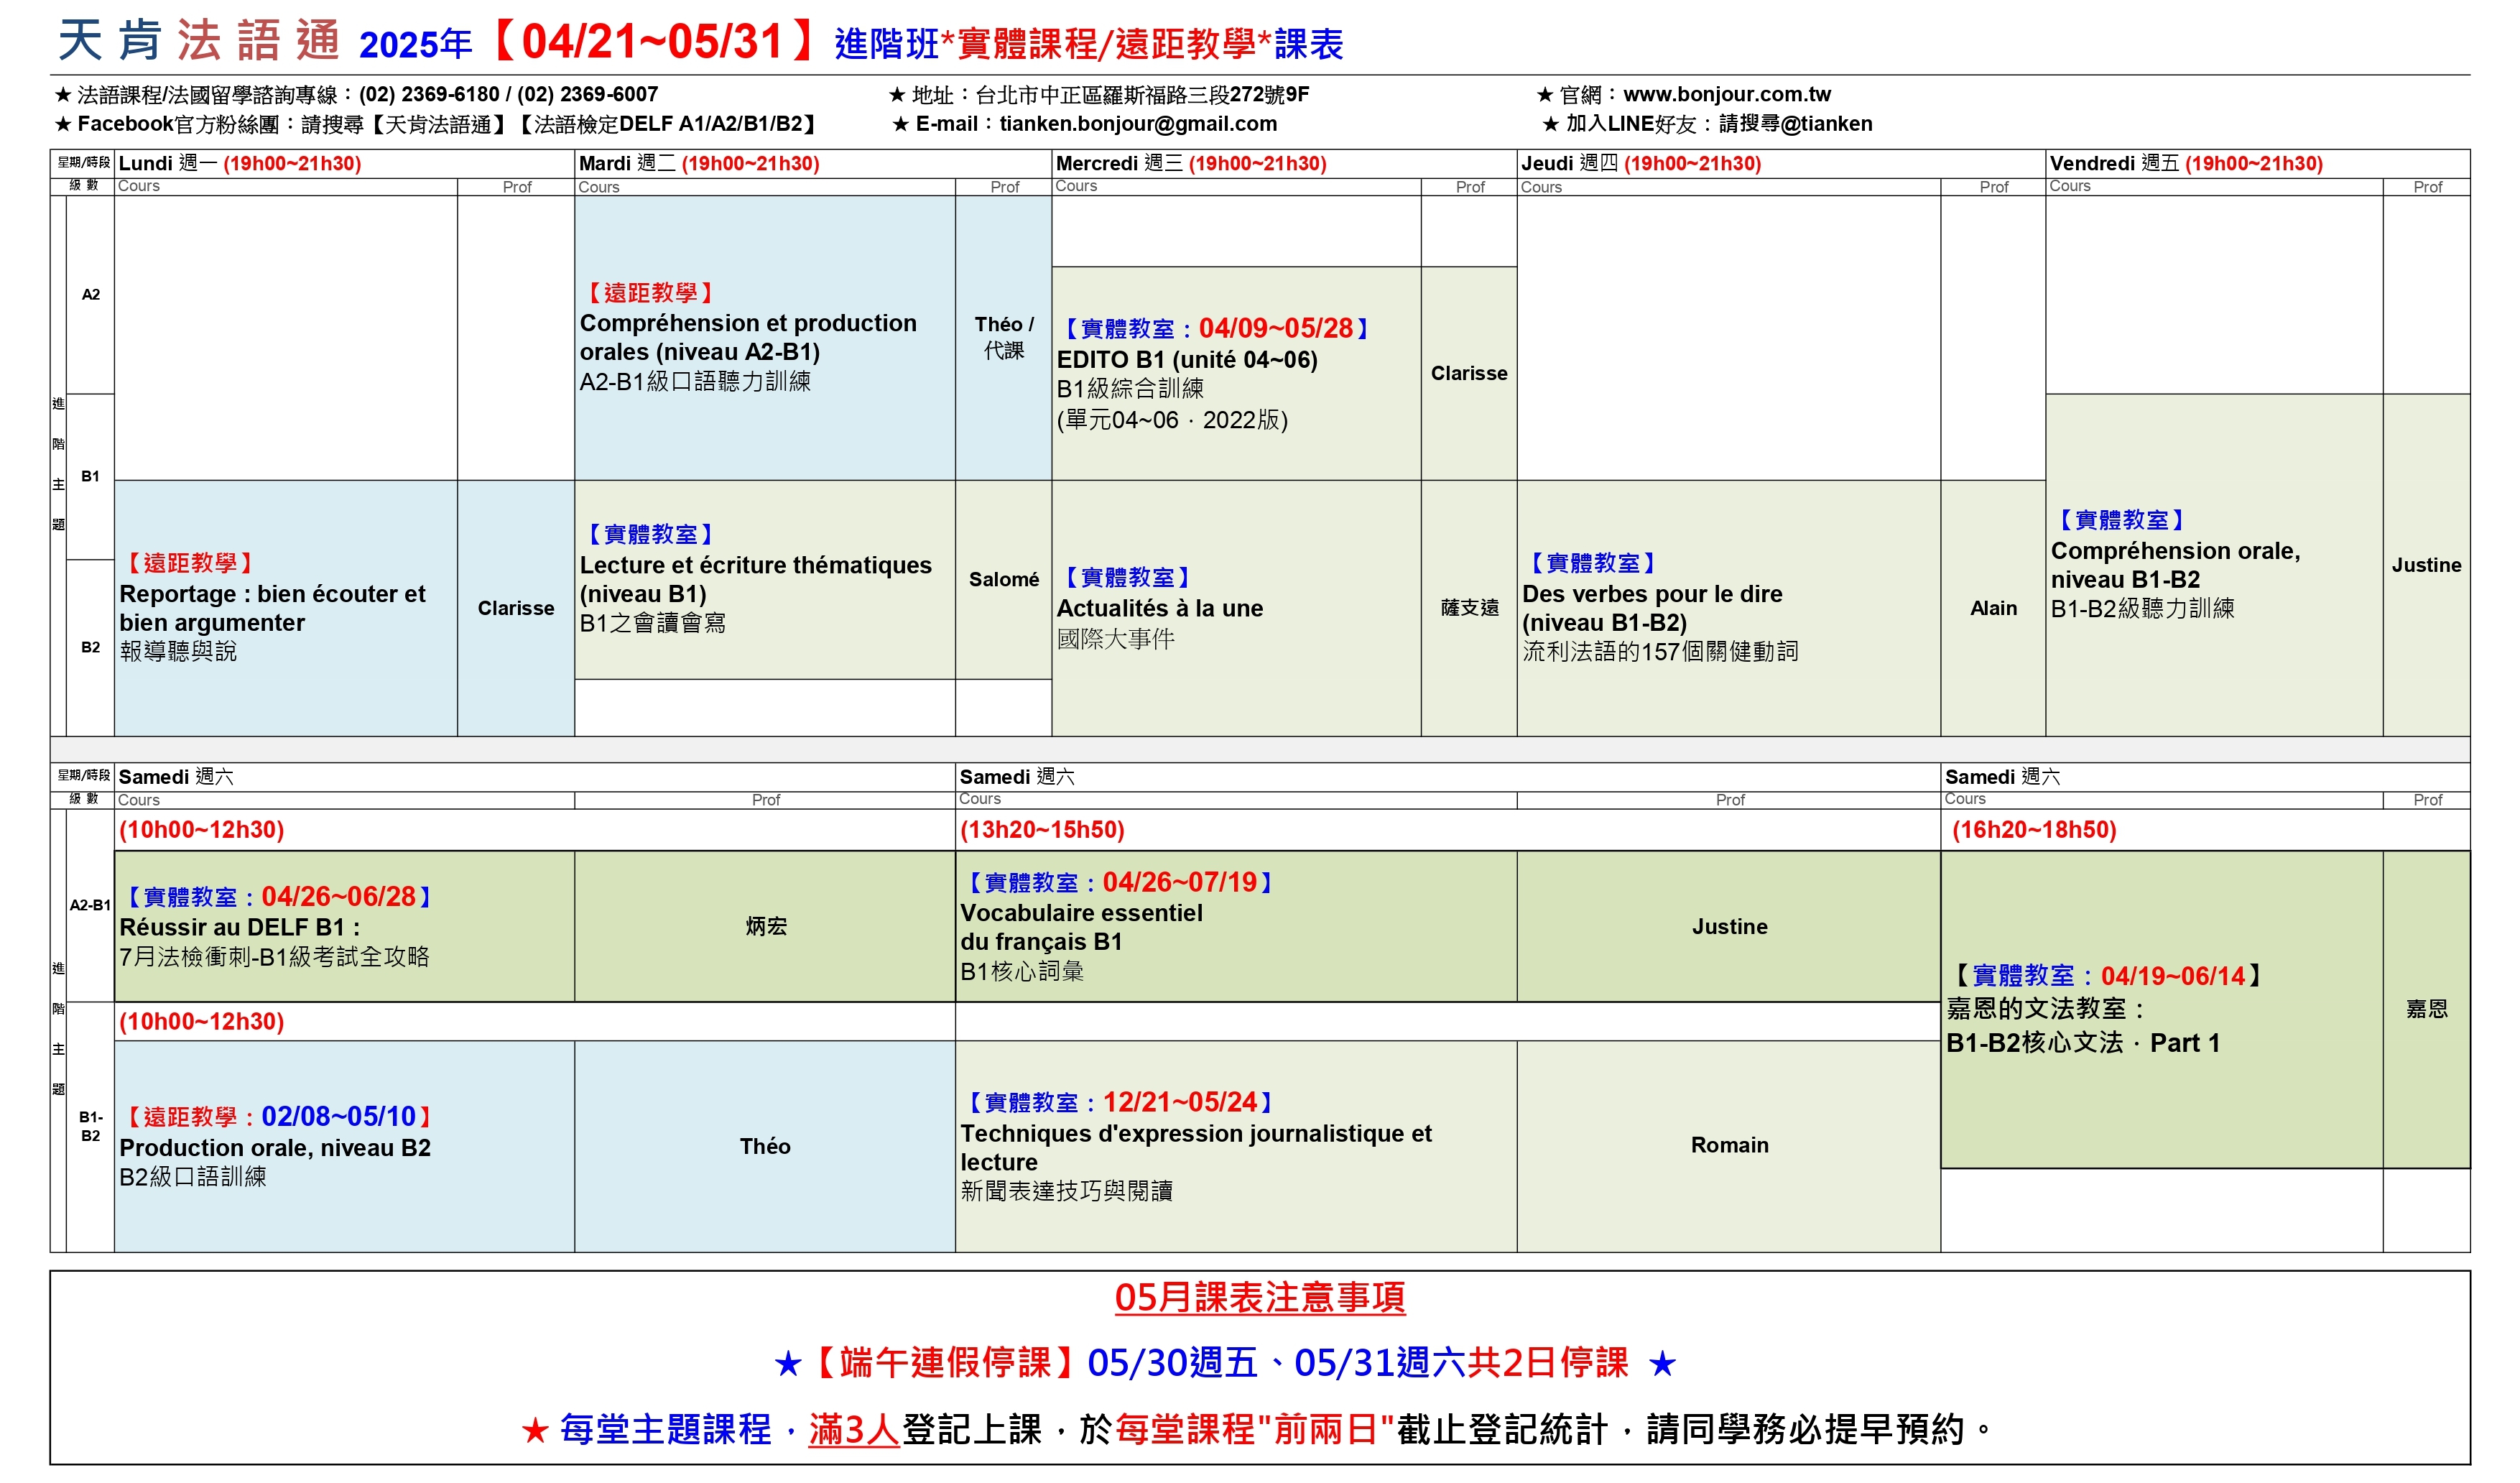Screen dimensions: 2520x1483
Task: Click the 05月課表注意事項 heading
Action: click(1260, 1297)
